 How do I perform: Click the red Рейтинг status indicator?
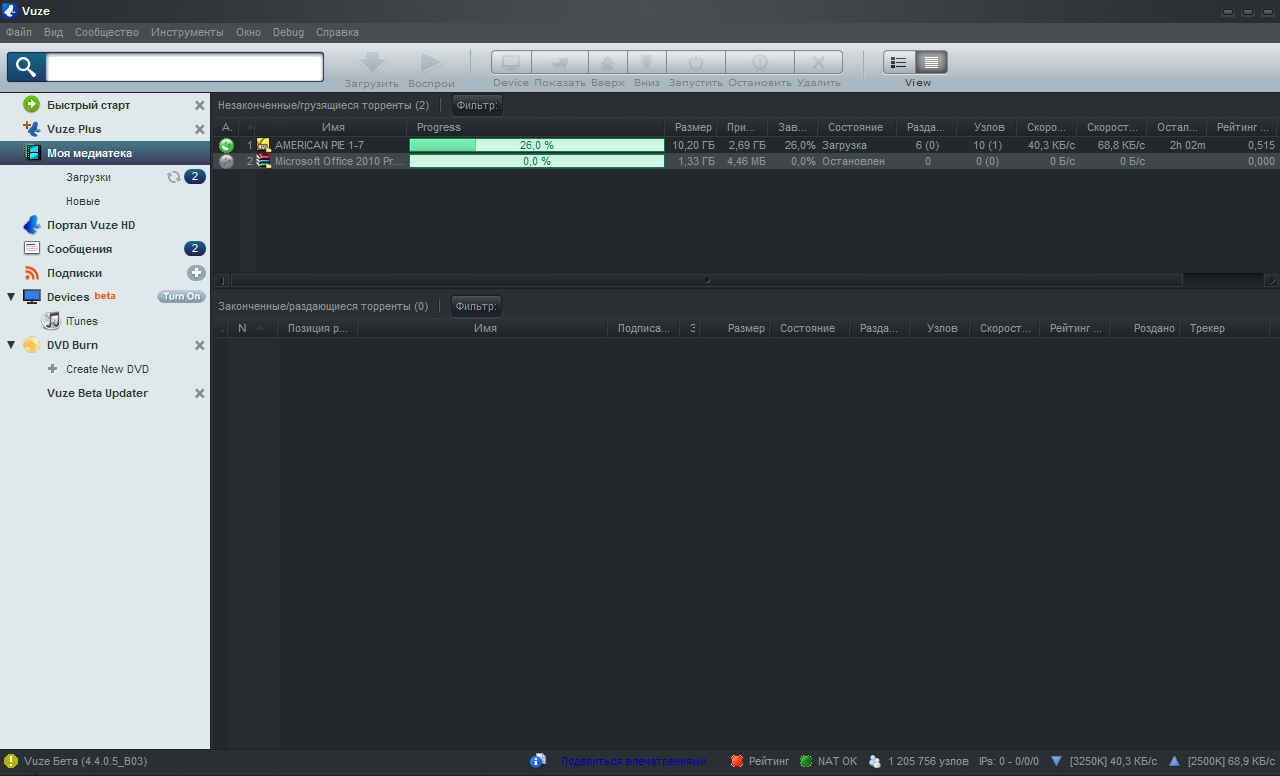(x=738, y=761)
